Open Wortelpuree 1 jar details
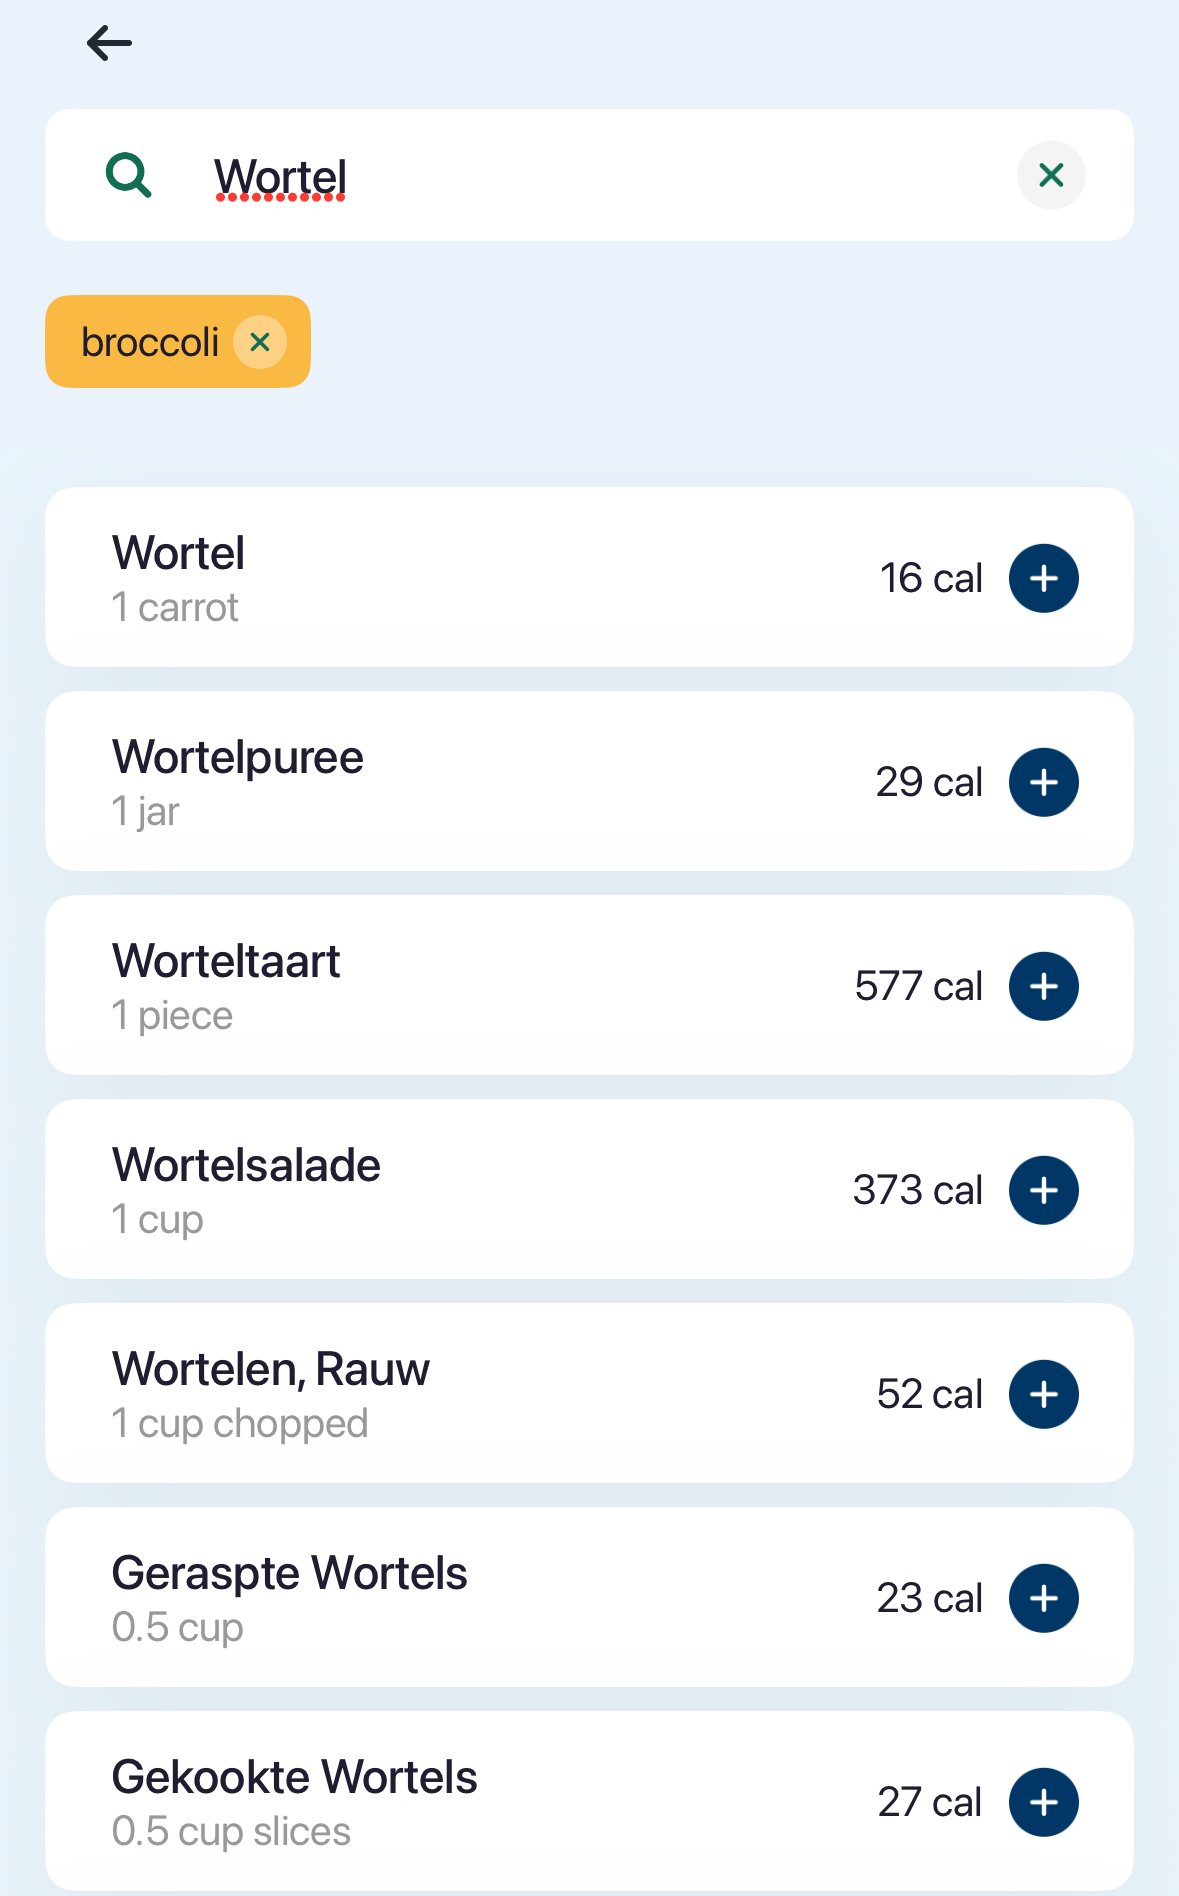 click(x=450, y=782)
